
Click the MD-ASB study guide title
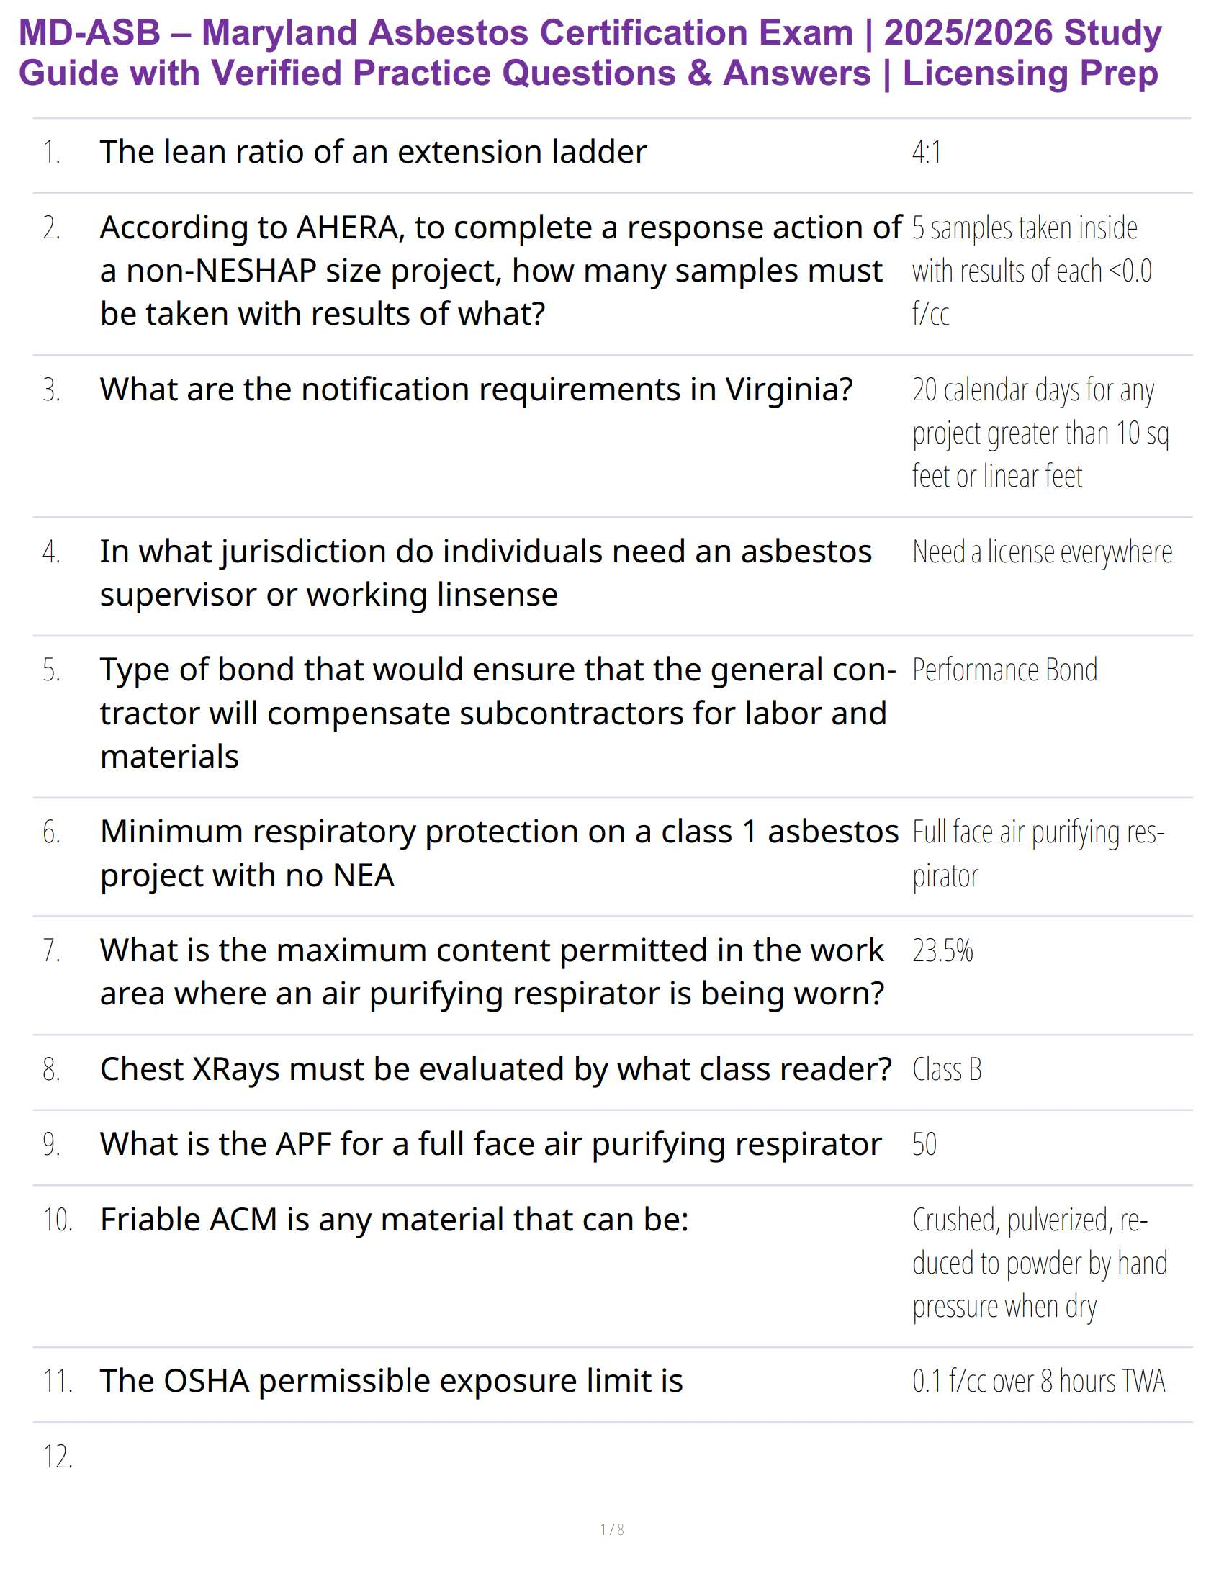pyautogui.click(x=590, y=53)
